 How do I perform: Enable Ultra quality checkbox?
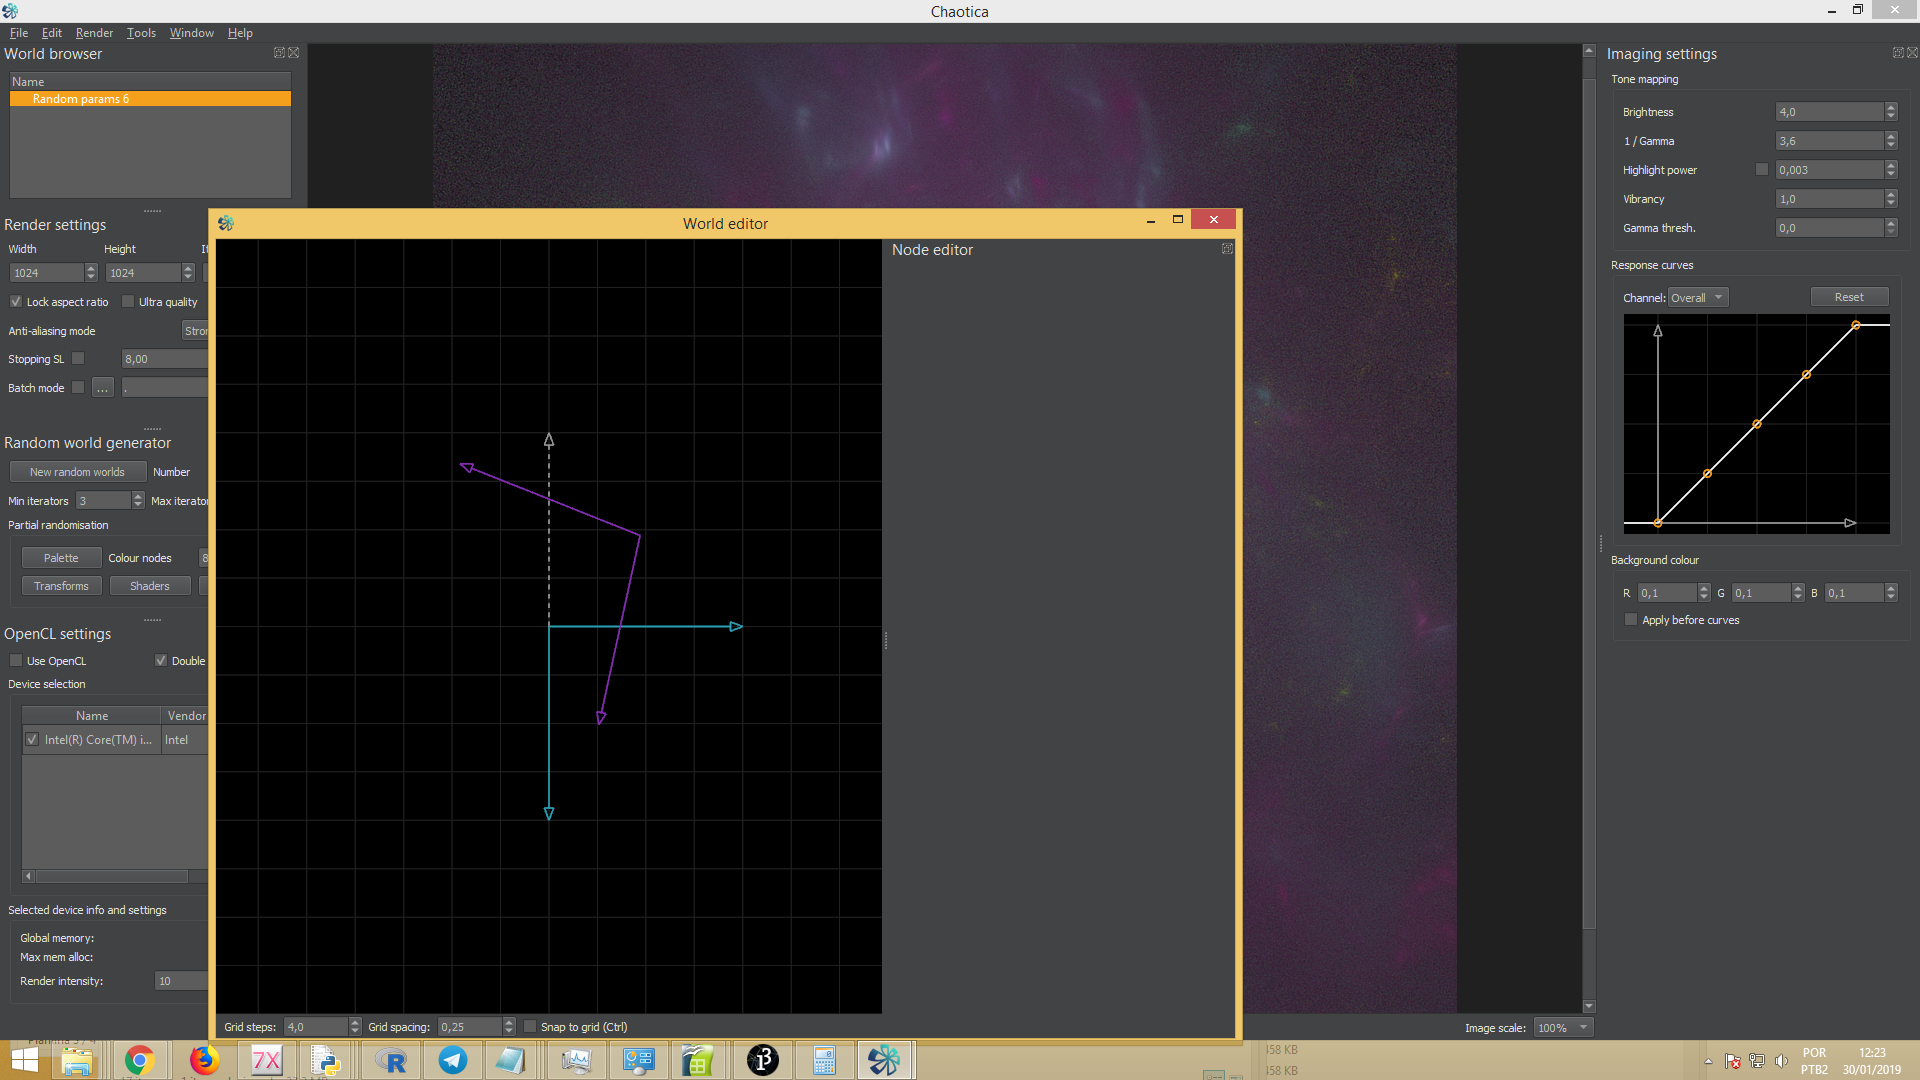click(128, 301)
